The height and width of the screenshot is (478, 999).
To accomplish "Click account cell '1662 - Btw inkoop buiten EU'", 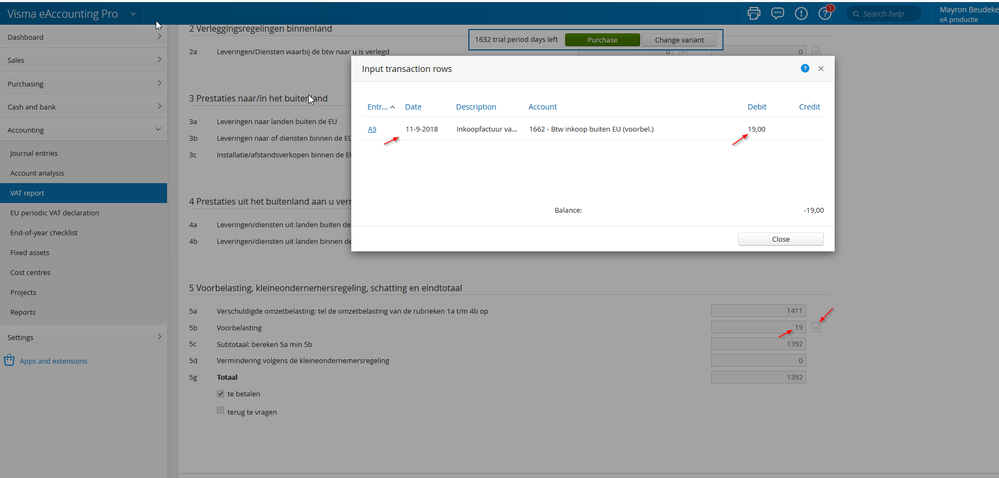I will [x=592, y=129].
